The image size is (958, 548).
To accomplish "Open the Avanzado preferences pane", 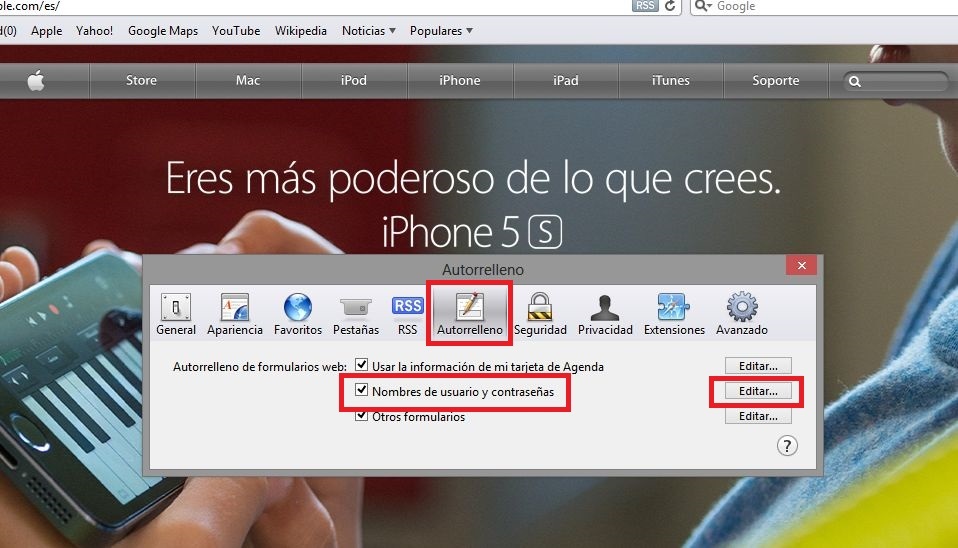I will [x=742, y=314].
